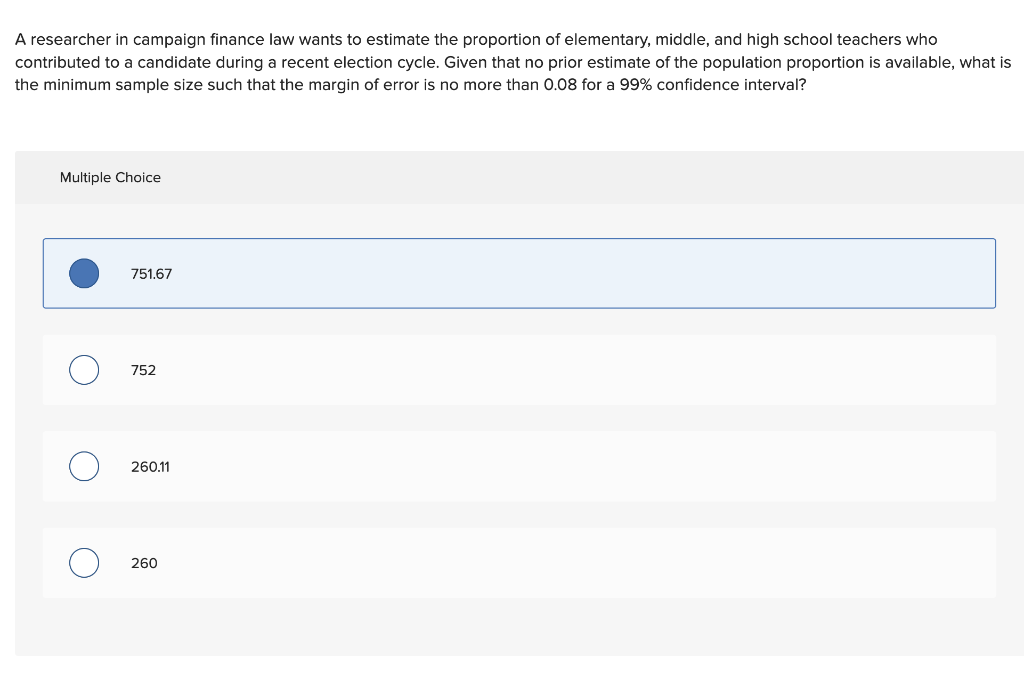This screenshot has width=1024, height=679.
Task: Click the question paragraph about campaign finance
Action: tap(513, 62)
